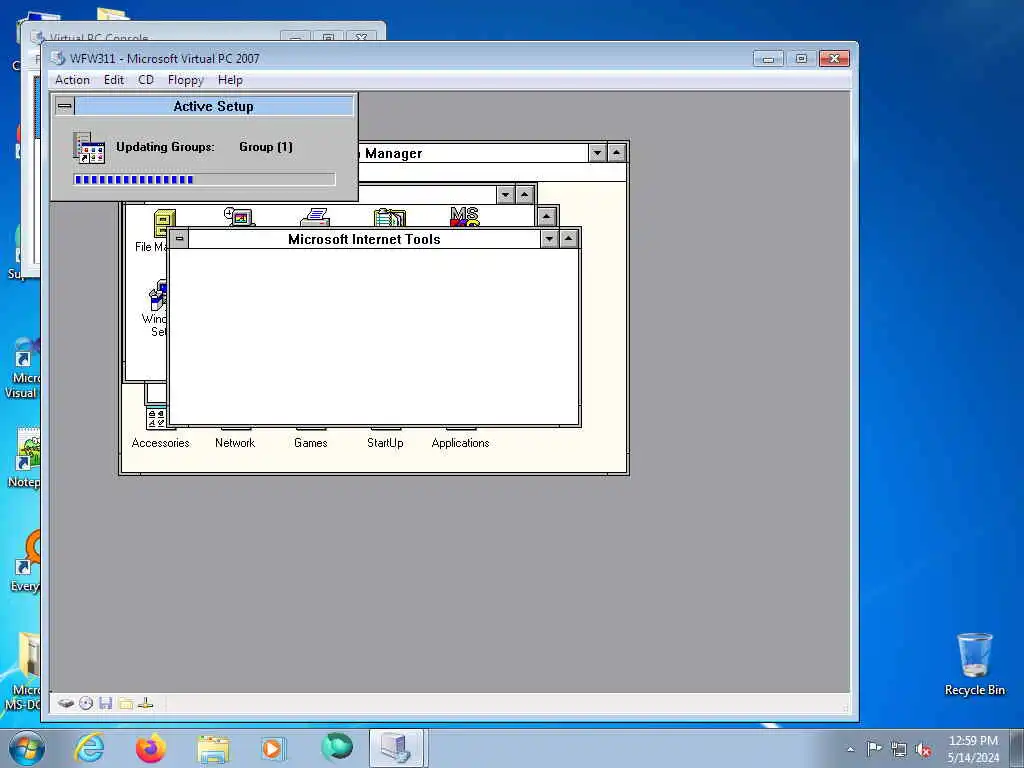Maximize the Main group window behind Internet Tools

pyautogui.click(x=524, y=195)
